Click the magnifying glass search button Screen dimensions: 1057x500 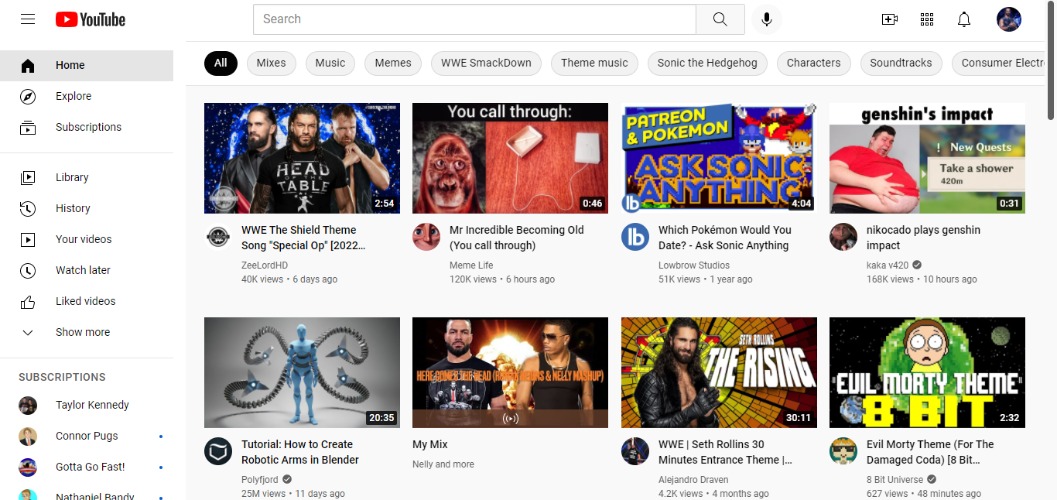point(720,19)
